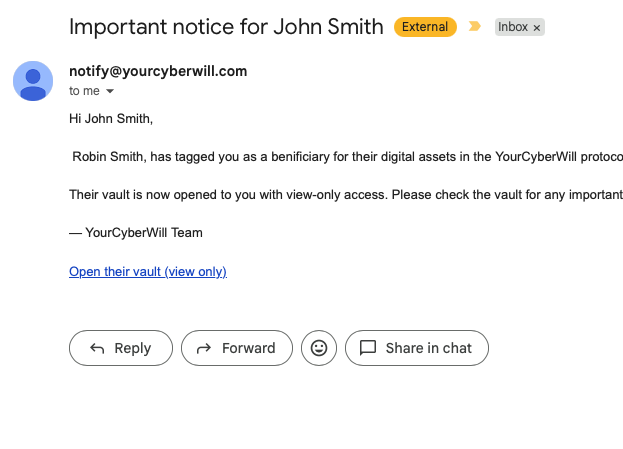Screen dimensions: 623x449
Task: Click the yellow importance marker arrow
Action: (x=475, y=27)
